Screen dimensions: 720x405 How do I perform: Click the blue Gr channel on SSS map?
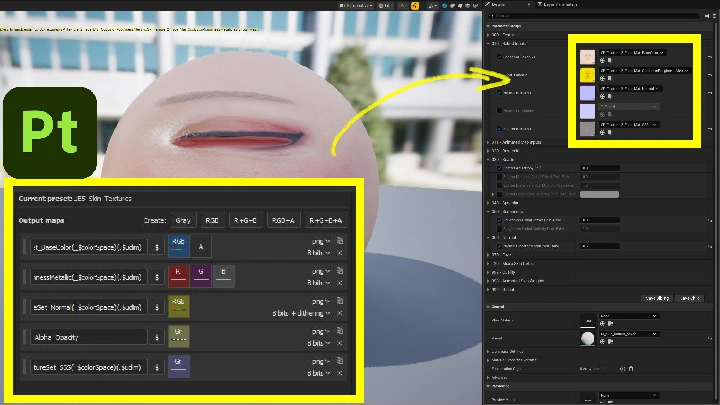pos(179,366)
